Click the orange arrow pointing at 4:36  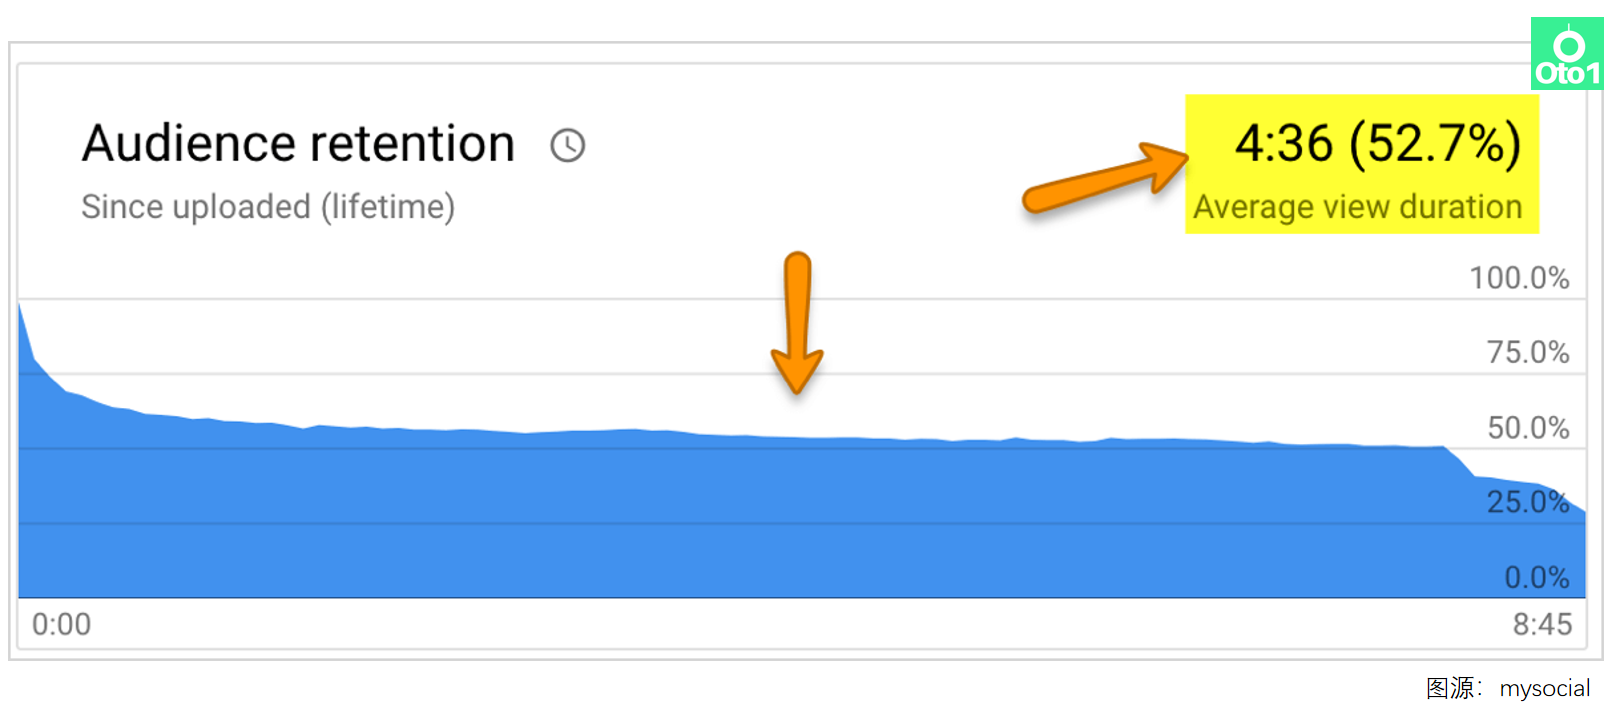[1104, 178]
